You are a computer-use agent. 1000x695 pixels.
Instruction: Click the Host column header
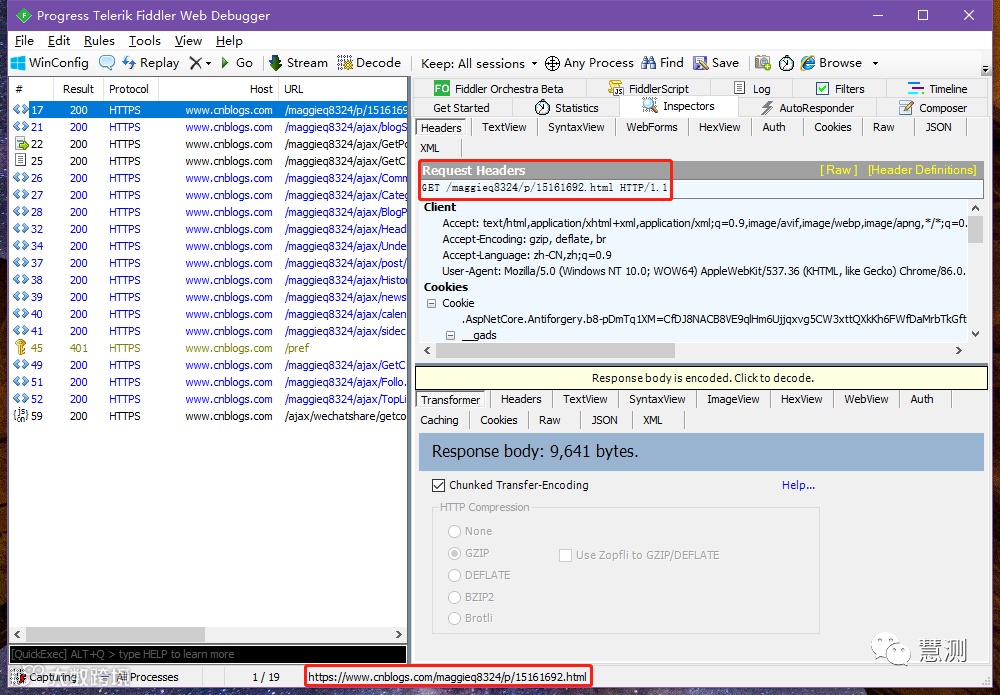[x=217, y=89]
